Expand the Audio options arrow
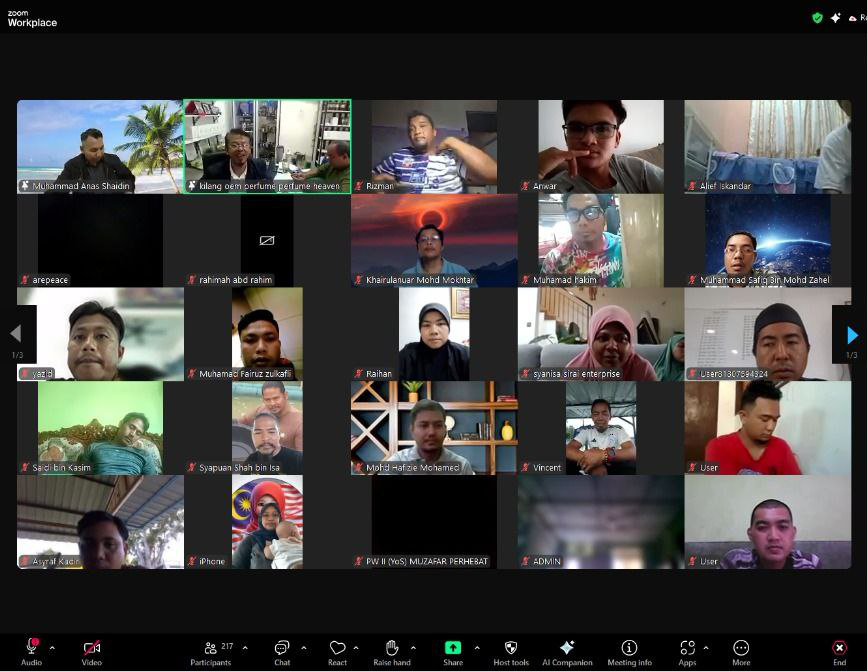Screen dimensions: 867x671 click(x=52, y=647)
